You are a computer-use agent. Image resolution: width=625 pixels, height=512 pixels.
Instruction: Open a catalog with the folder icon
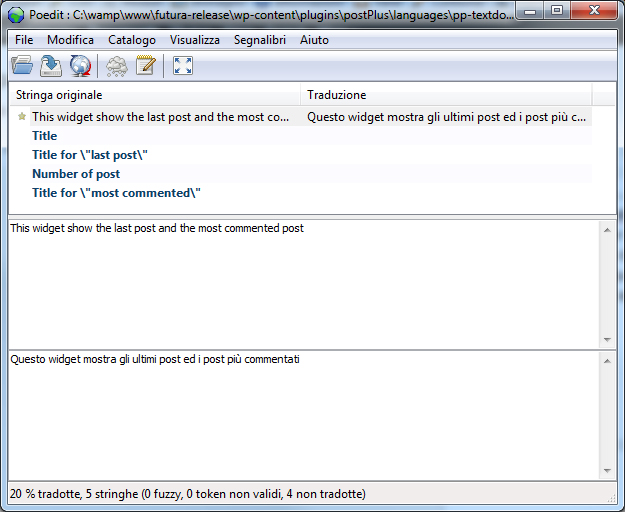click(x=22, y=65)
